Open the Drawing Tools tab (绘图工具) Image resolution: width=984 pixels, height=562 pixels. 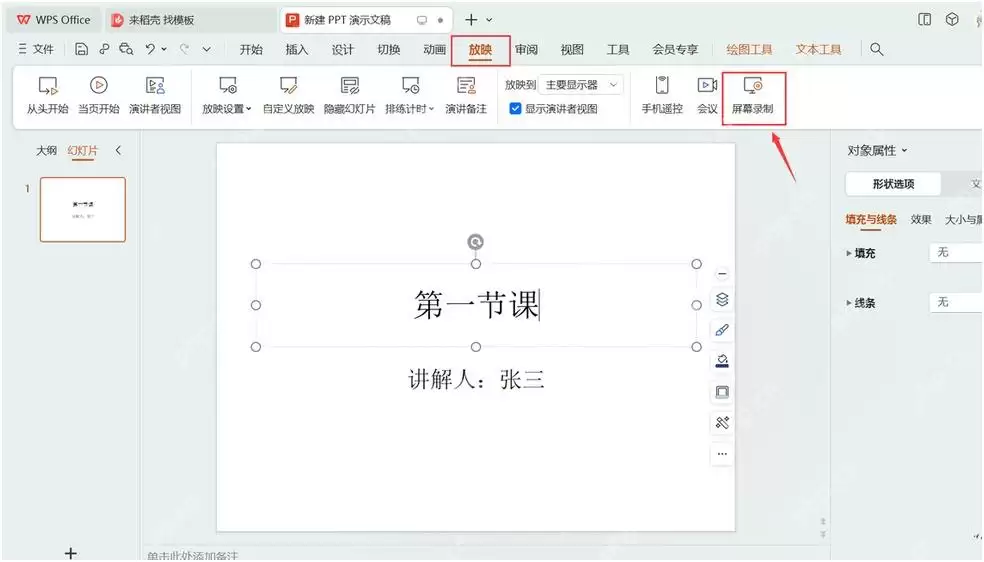[749, 50]
